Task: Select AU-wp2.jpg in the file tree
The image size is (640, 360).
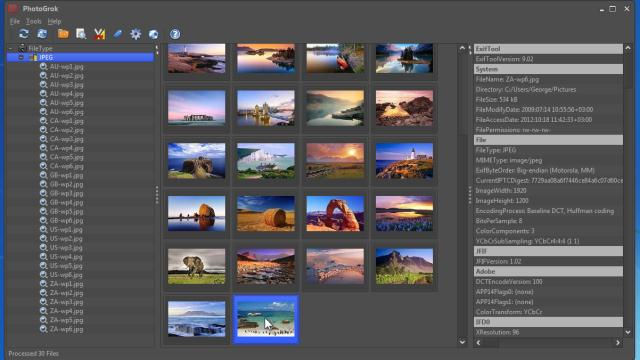Action: [67, 76]
